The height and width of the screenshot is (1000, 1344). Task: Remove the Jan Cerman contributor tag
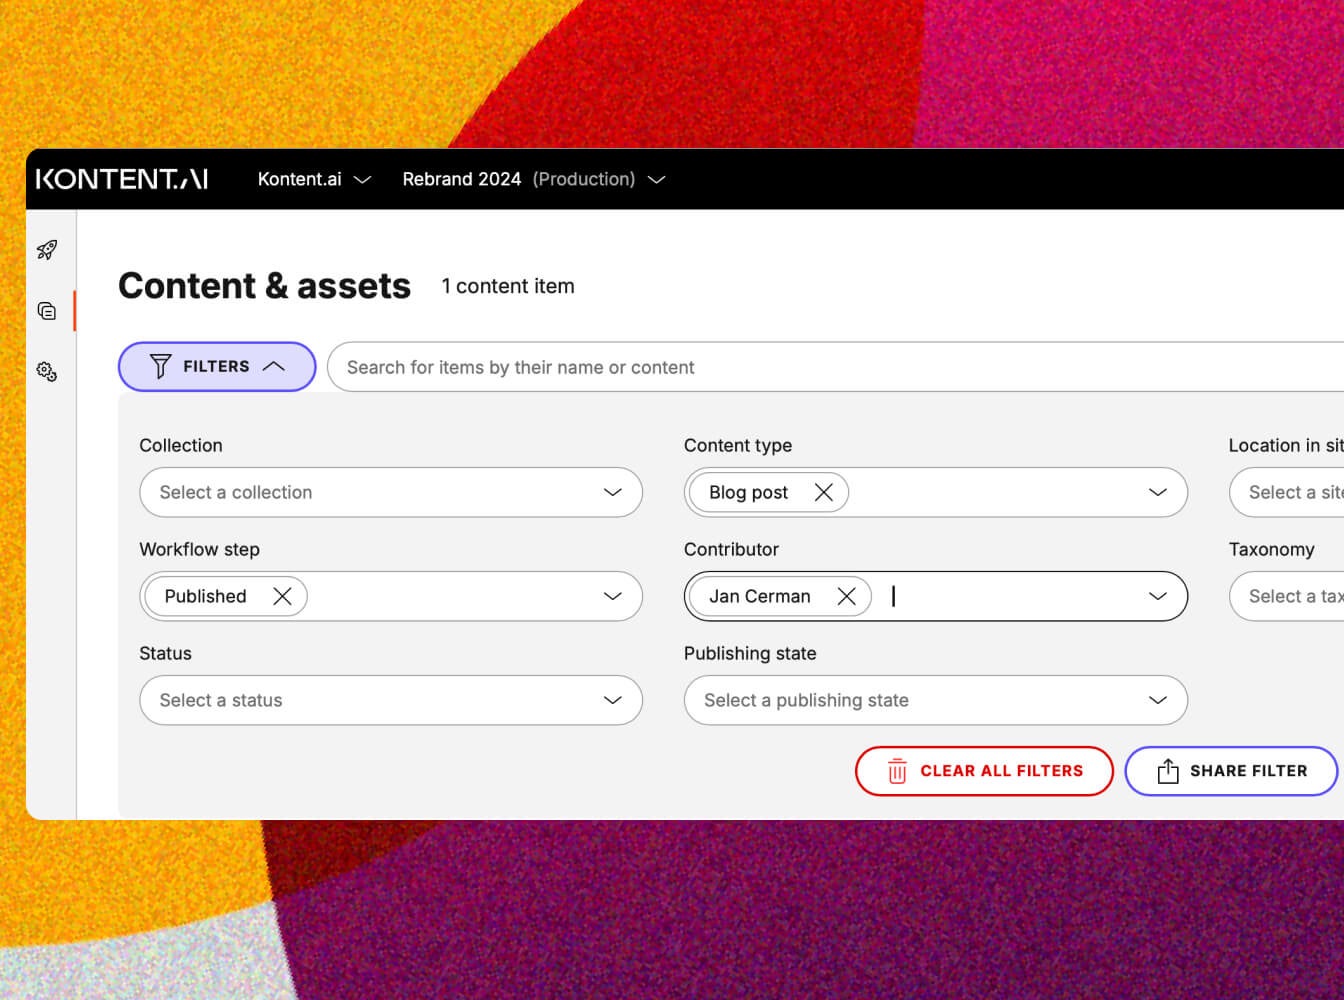click(x=846, y=596)
